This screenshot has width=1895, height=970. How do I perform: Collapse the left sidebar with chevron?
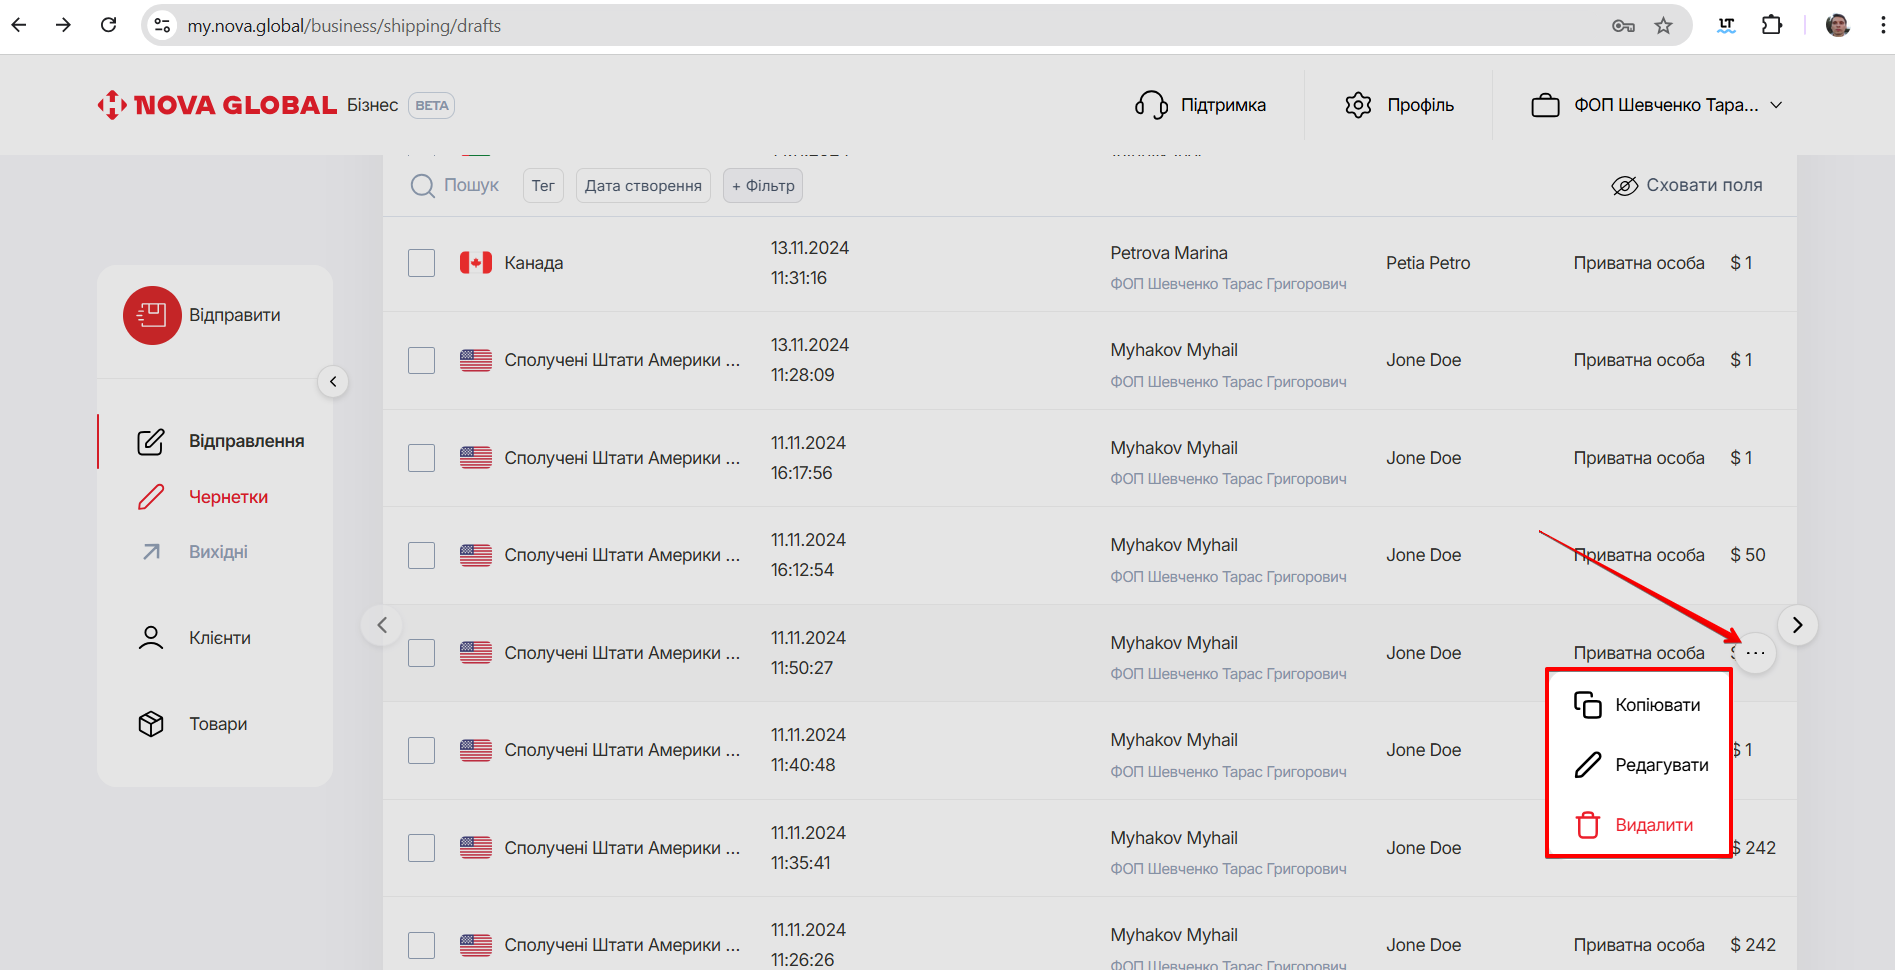pos(333,382)
